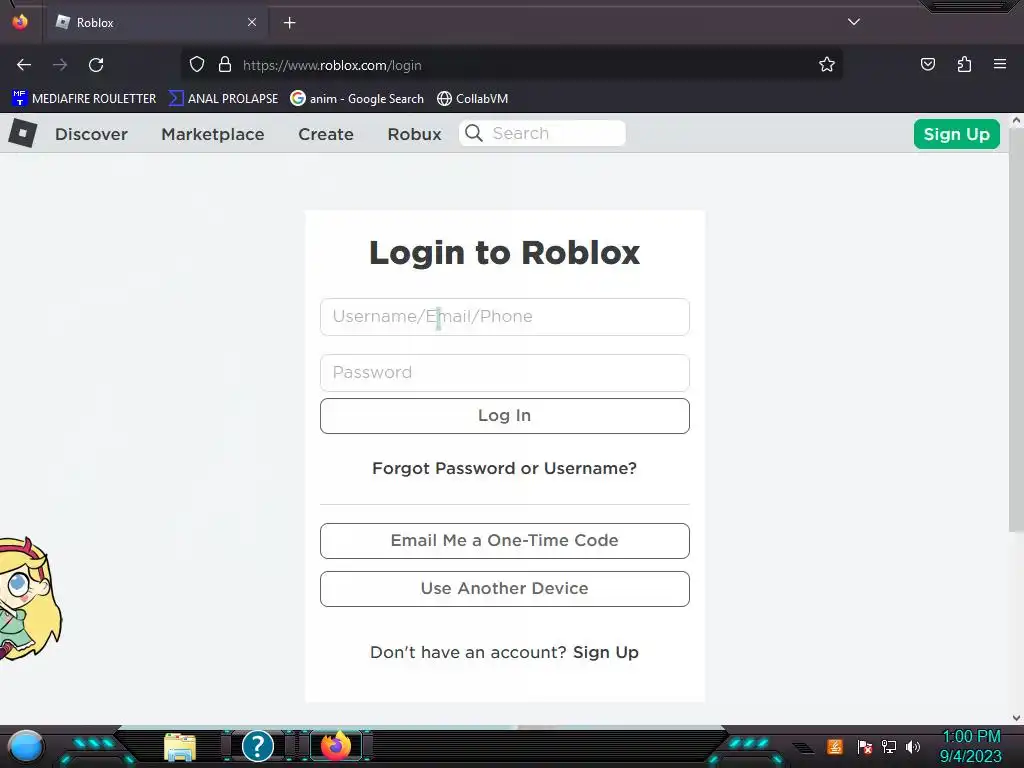Screen dimensions: 1024x768
Task: Click the scrollbar down arrow
Action: (x=1016, y=718)
